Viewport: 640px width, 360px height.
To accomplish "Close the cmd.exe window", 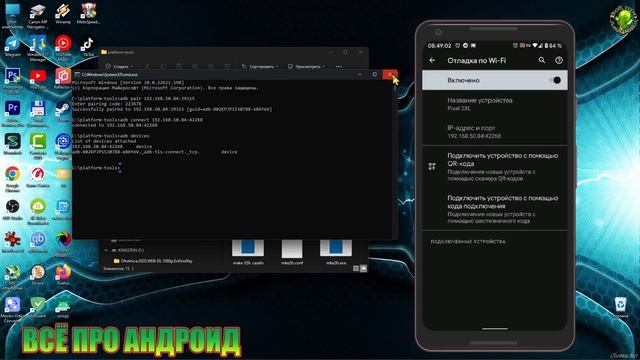I will tap(390, 74).
